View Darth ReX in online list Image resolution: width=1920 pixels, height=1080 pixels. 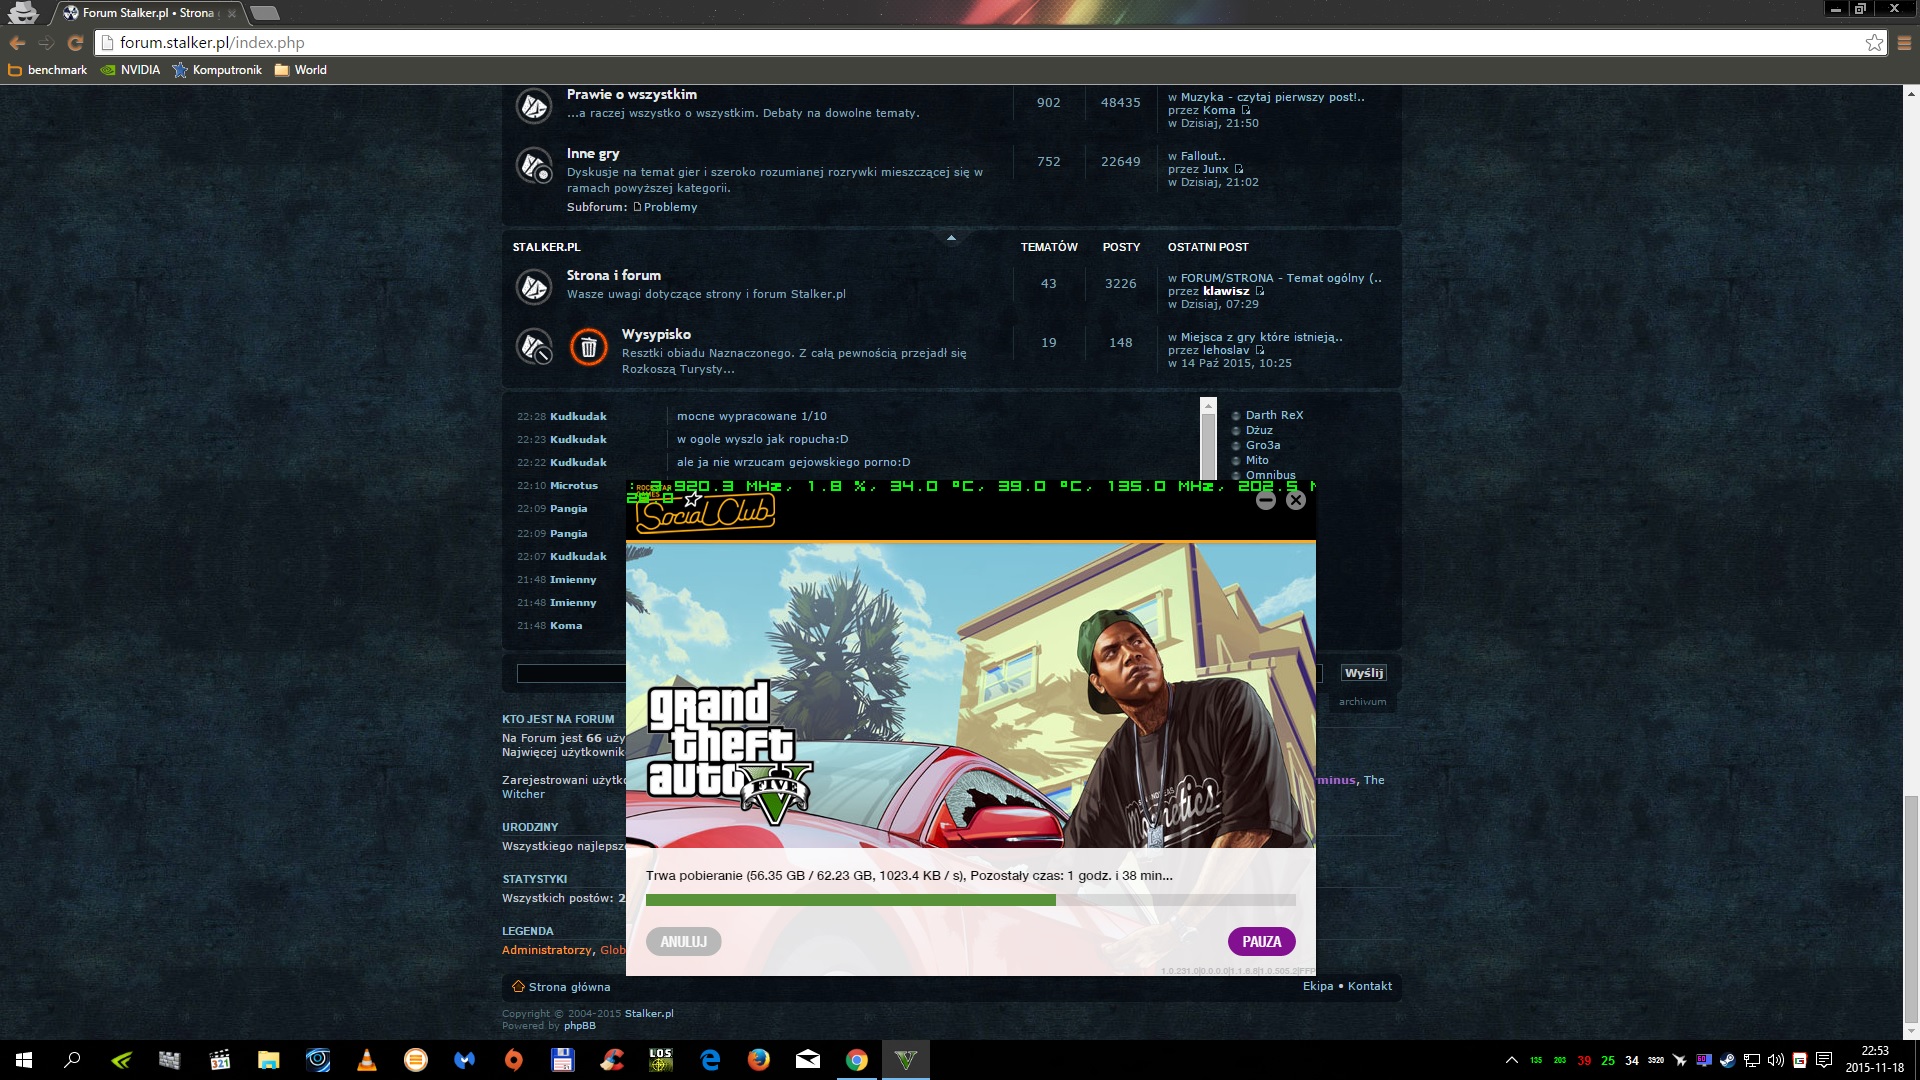1274,415
